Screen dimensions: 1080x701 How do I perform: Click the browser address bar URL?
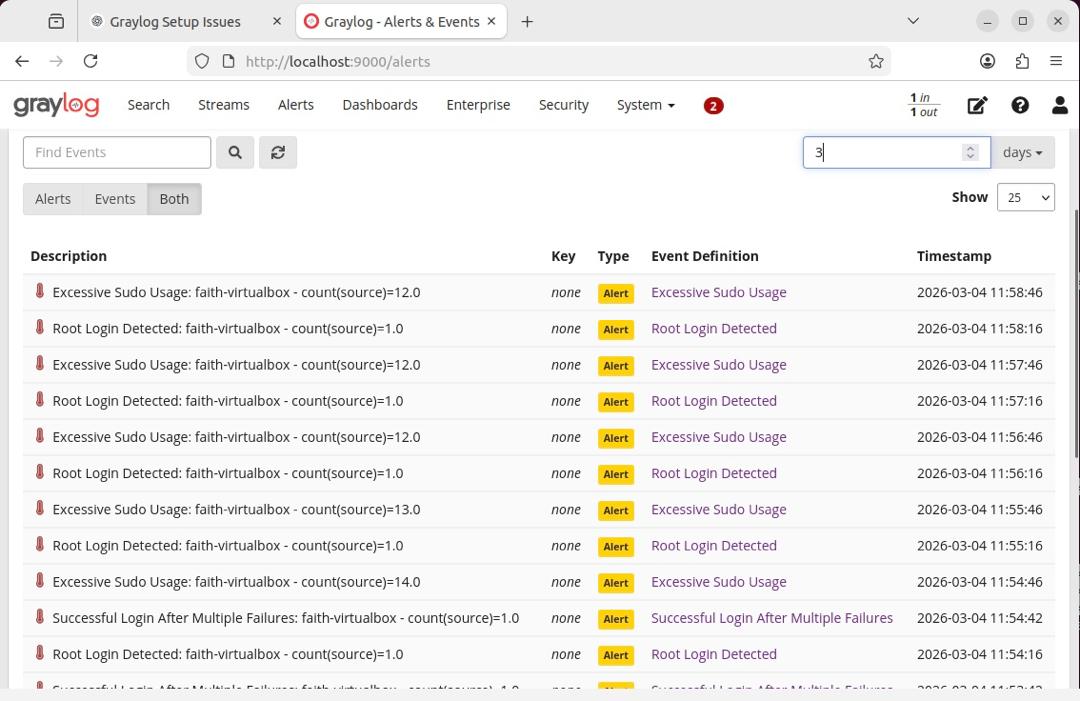pos(338,62)
